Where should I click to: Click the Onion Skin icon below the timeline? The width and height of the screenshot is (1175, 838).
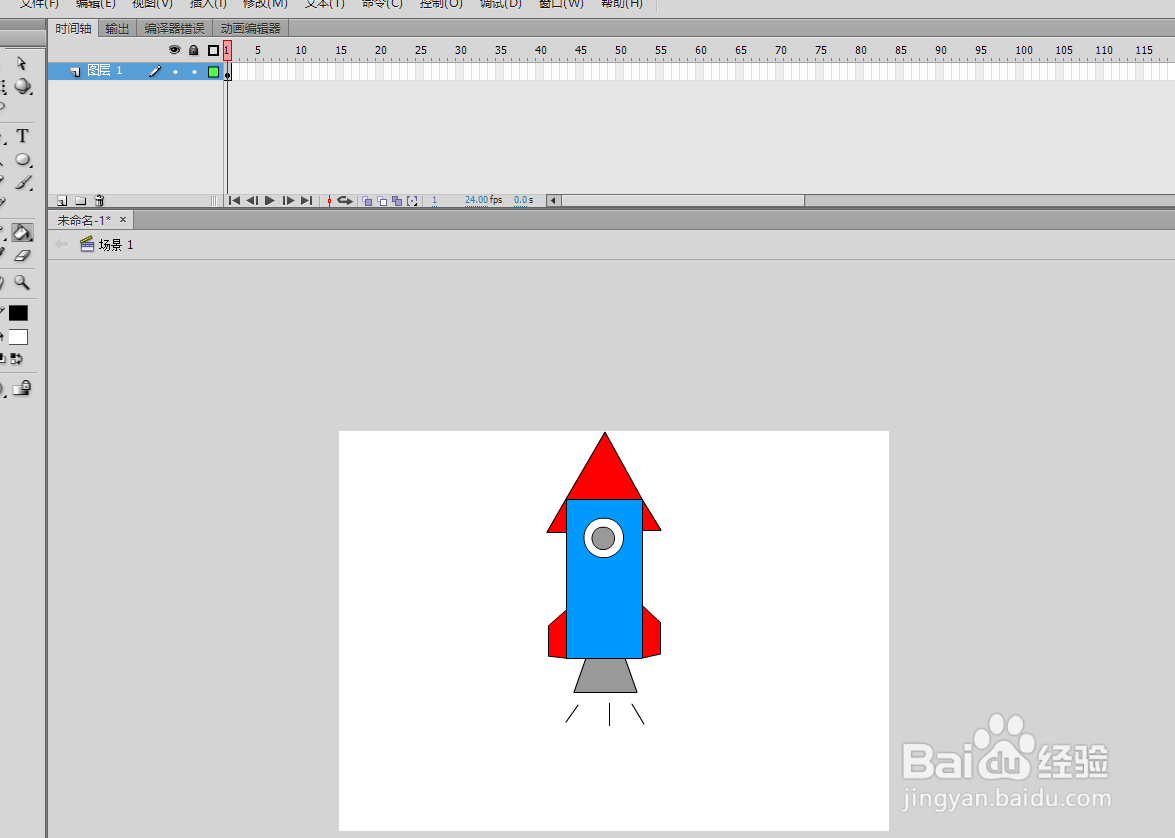pos(367,200)
